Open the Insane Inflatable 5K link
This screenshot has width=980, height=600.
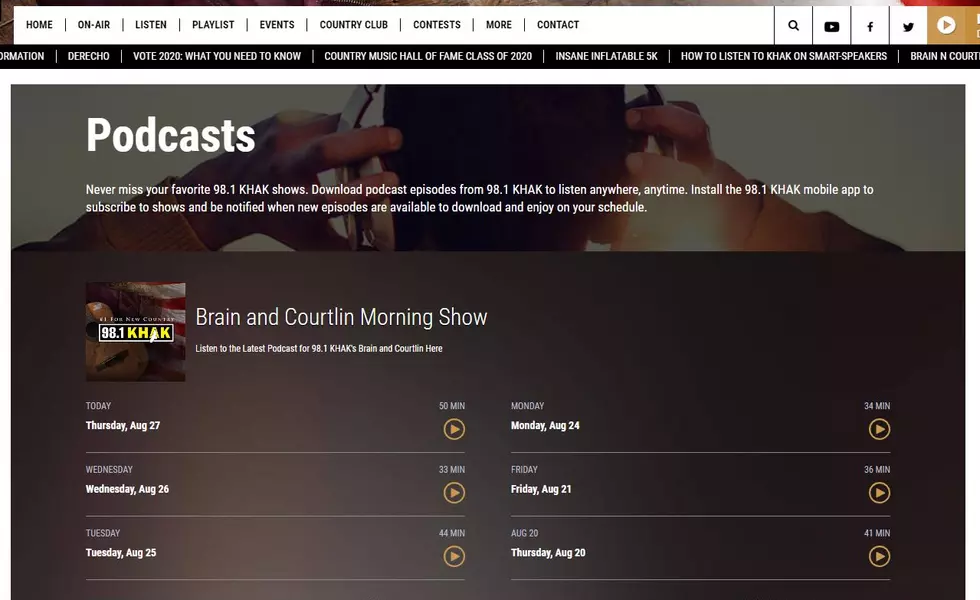click(x=606, y=56)
